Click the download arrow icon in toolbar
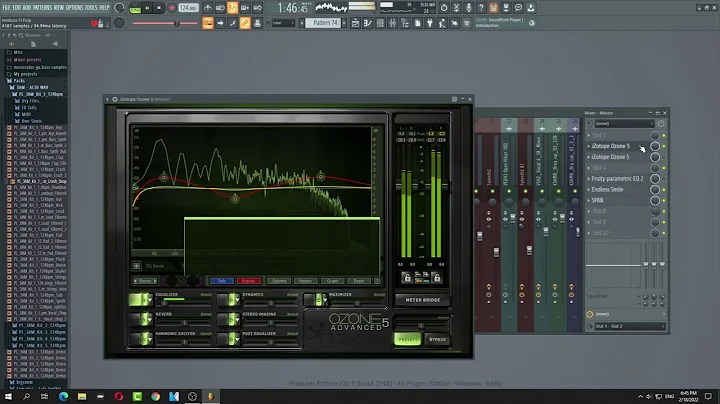Screen dimensions: 720x404 click(x=531, y=8)
